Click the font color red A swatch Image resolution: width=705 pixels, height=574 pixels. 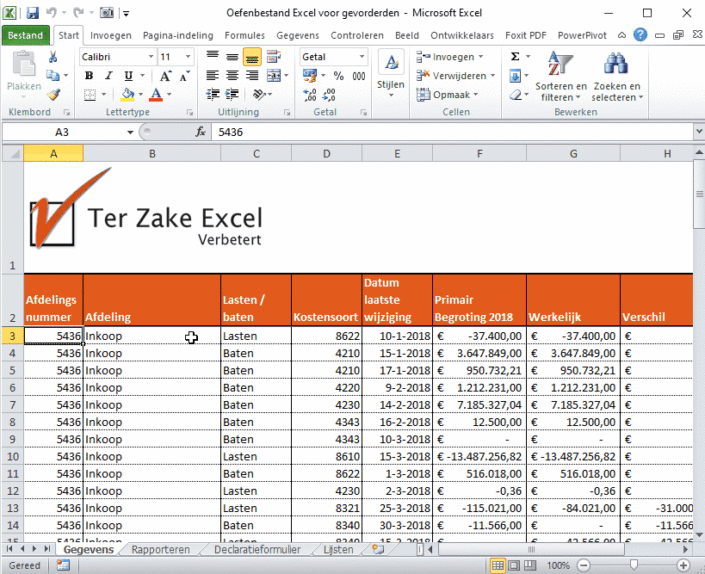154,94
